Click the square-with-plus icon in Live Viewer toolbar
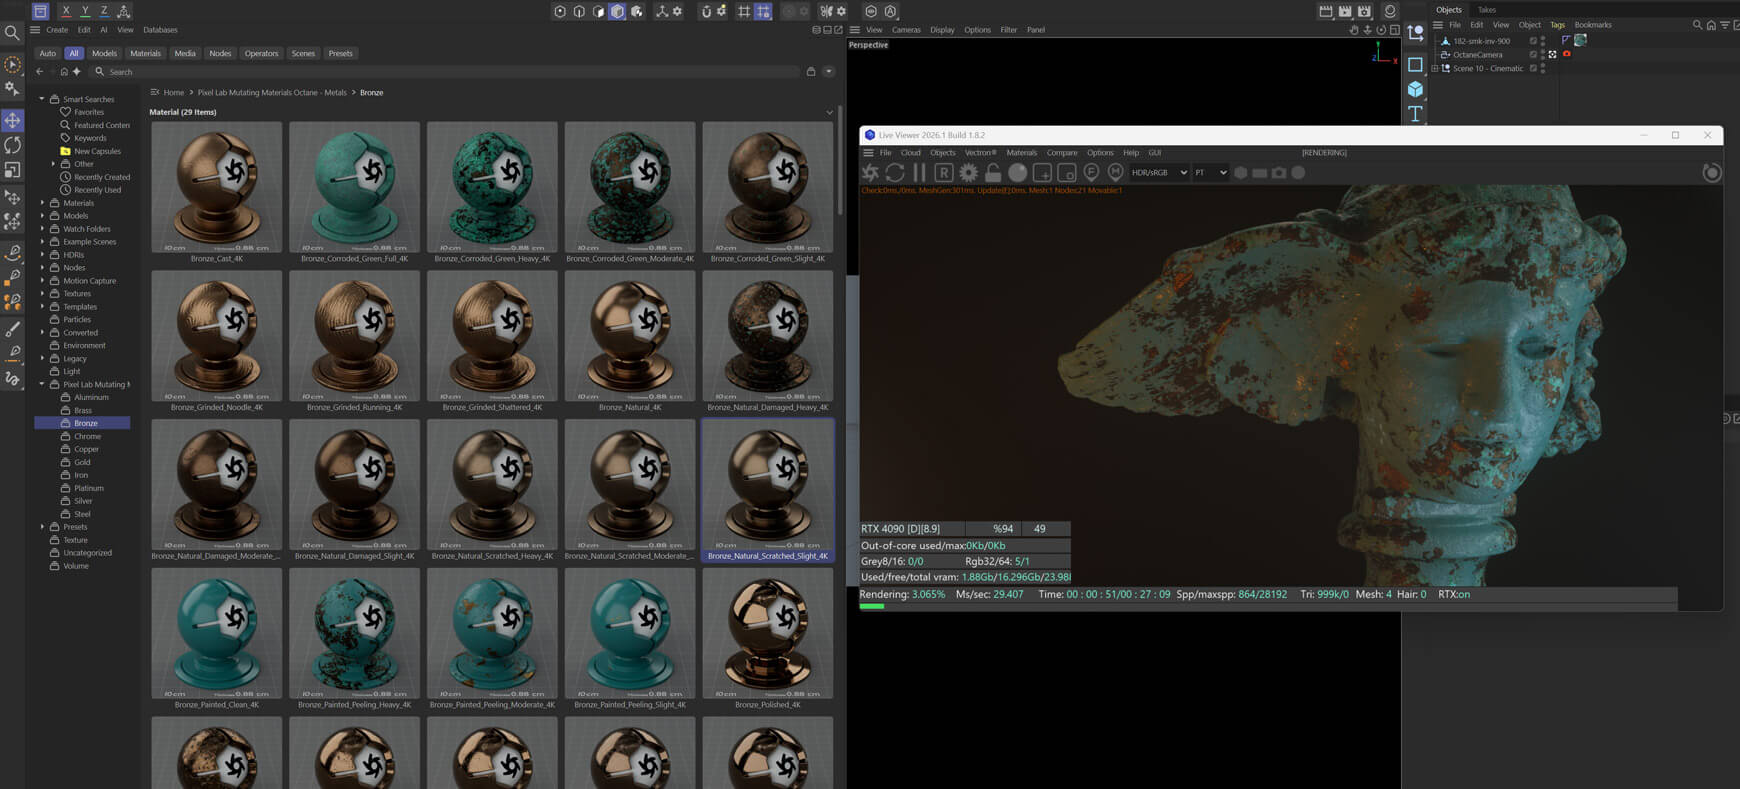Viewport: 1740px width, 789px height. click(x=1042, y=172)
